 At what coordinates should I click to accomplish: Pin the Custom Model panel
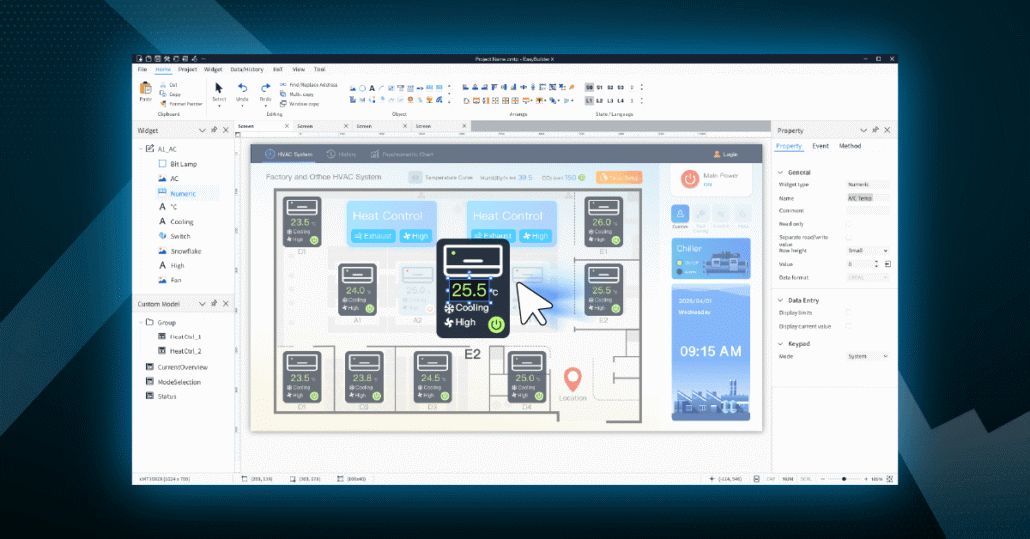coord(214,303)
